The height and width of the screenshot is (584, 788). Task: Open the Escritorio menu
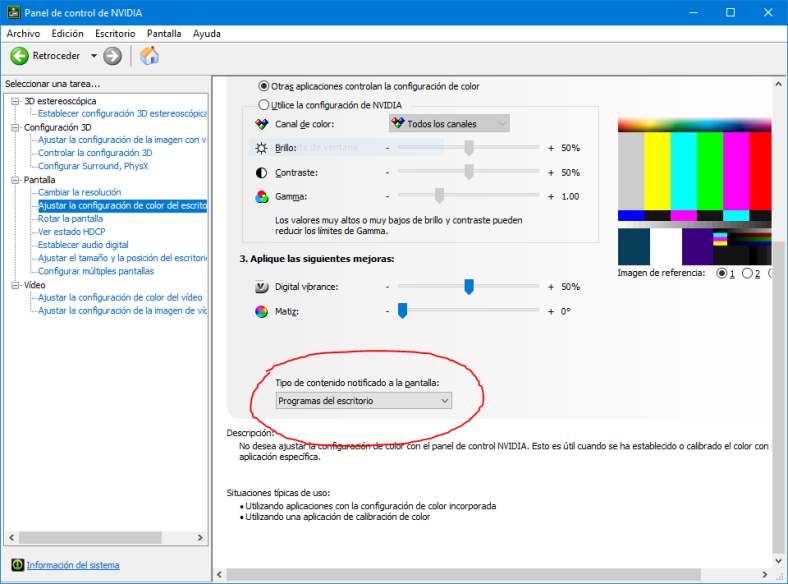(x=115, y=33)
